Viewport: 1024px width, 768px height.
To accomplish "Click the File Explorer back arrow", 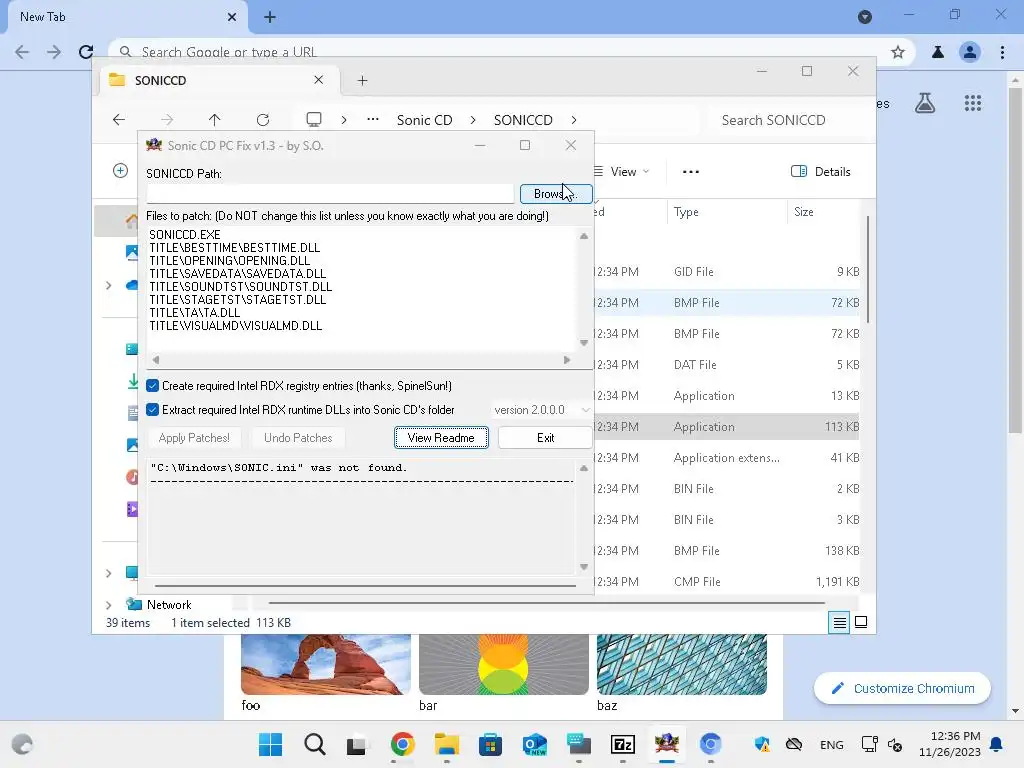I will tap(119, 120).
